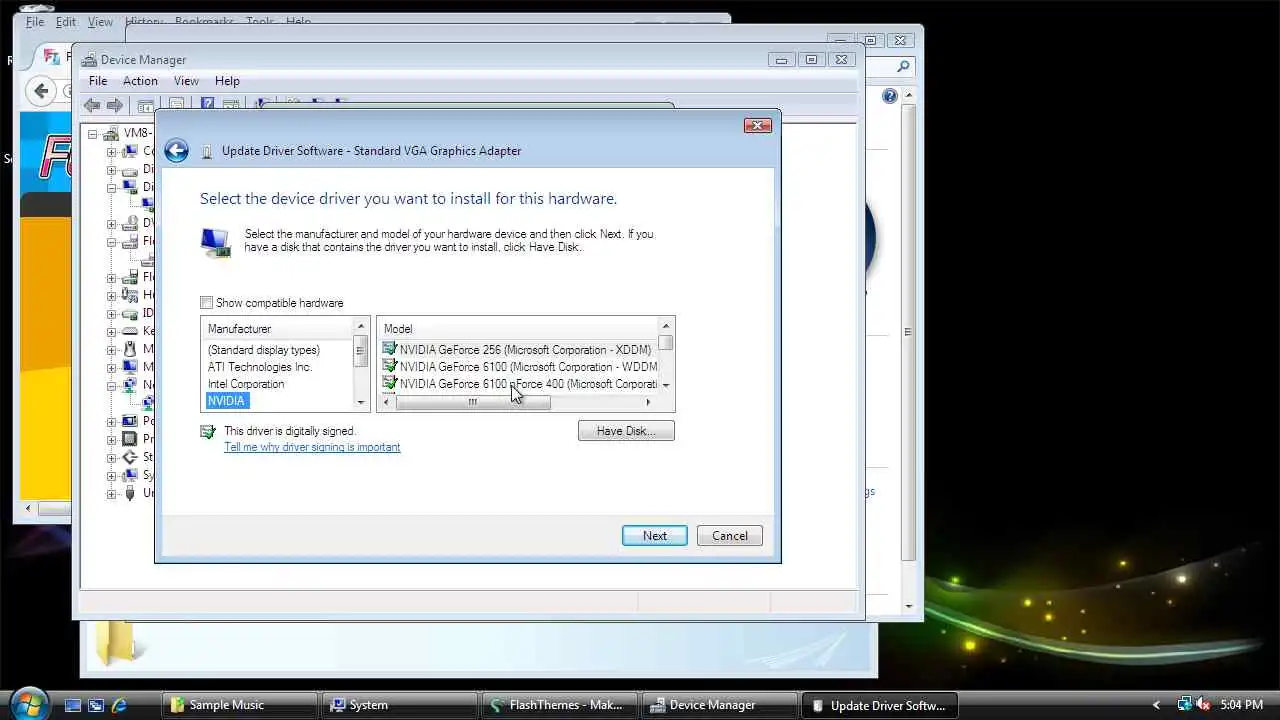The image size is (1280, 720).
Task: Click the network tray icon
Action: [x=1185, y=705]
